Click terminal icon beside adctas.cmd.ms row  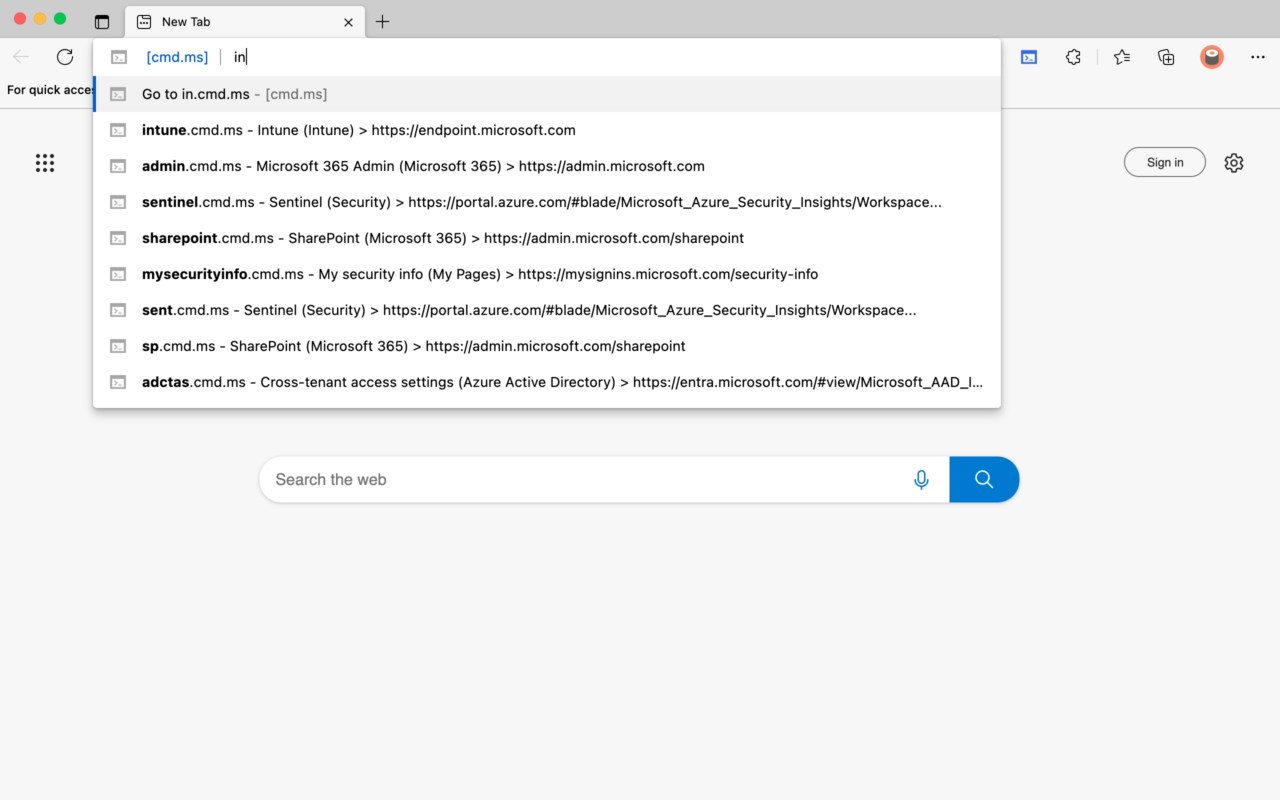click(x=118, y=382)
